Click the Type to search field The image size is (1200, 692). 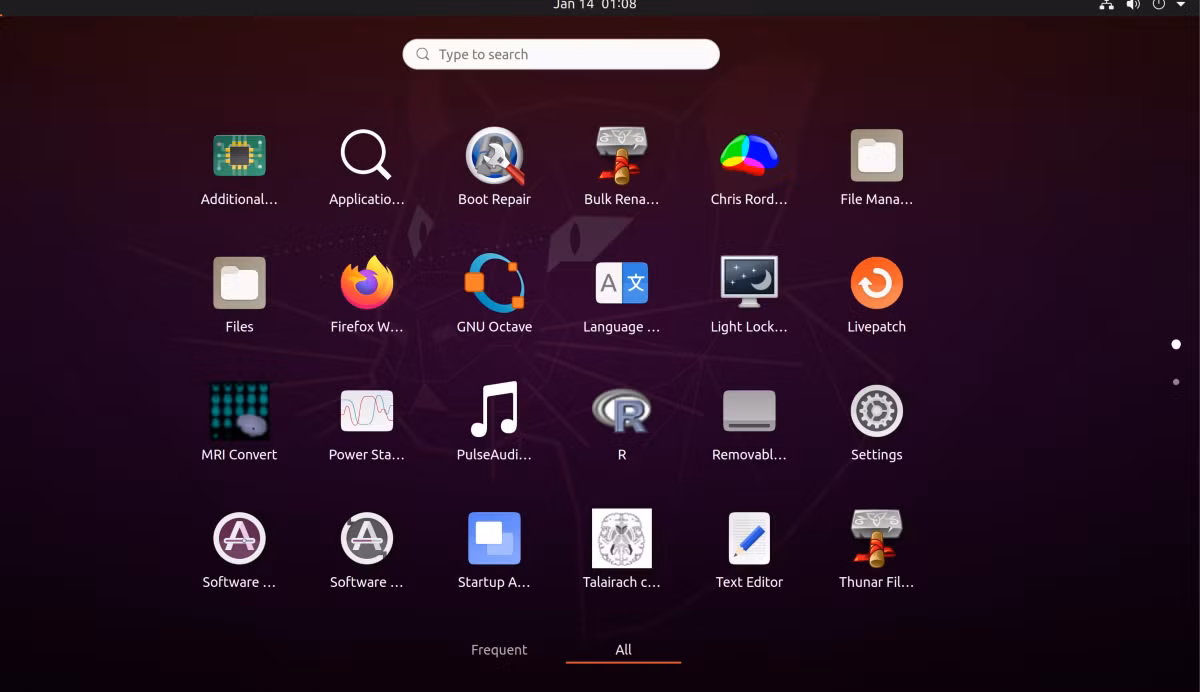[x=561, y=54]
